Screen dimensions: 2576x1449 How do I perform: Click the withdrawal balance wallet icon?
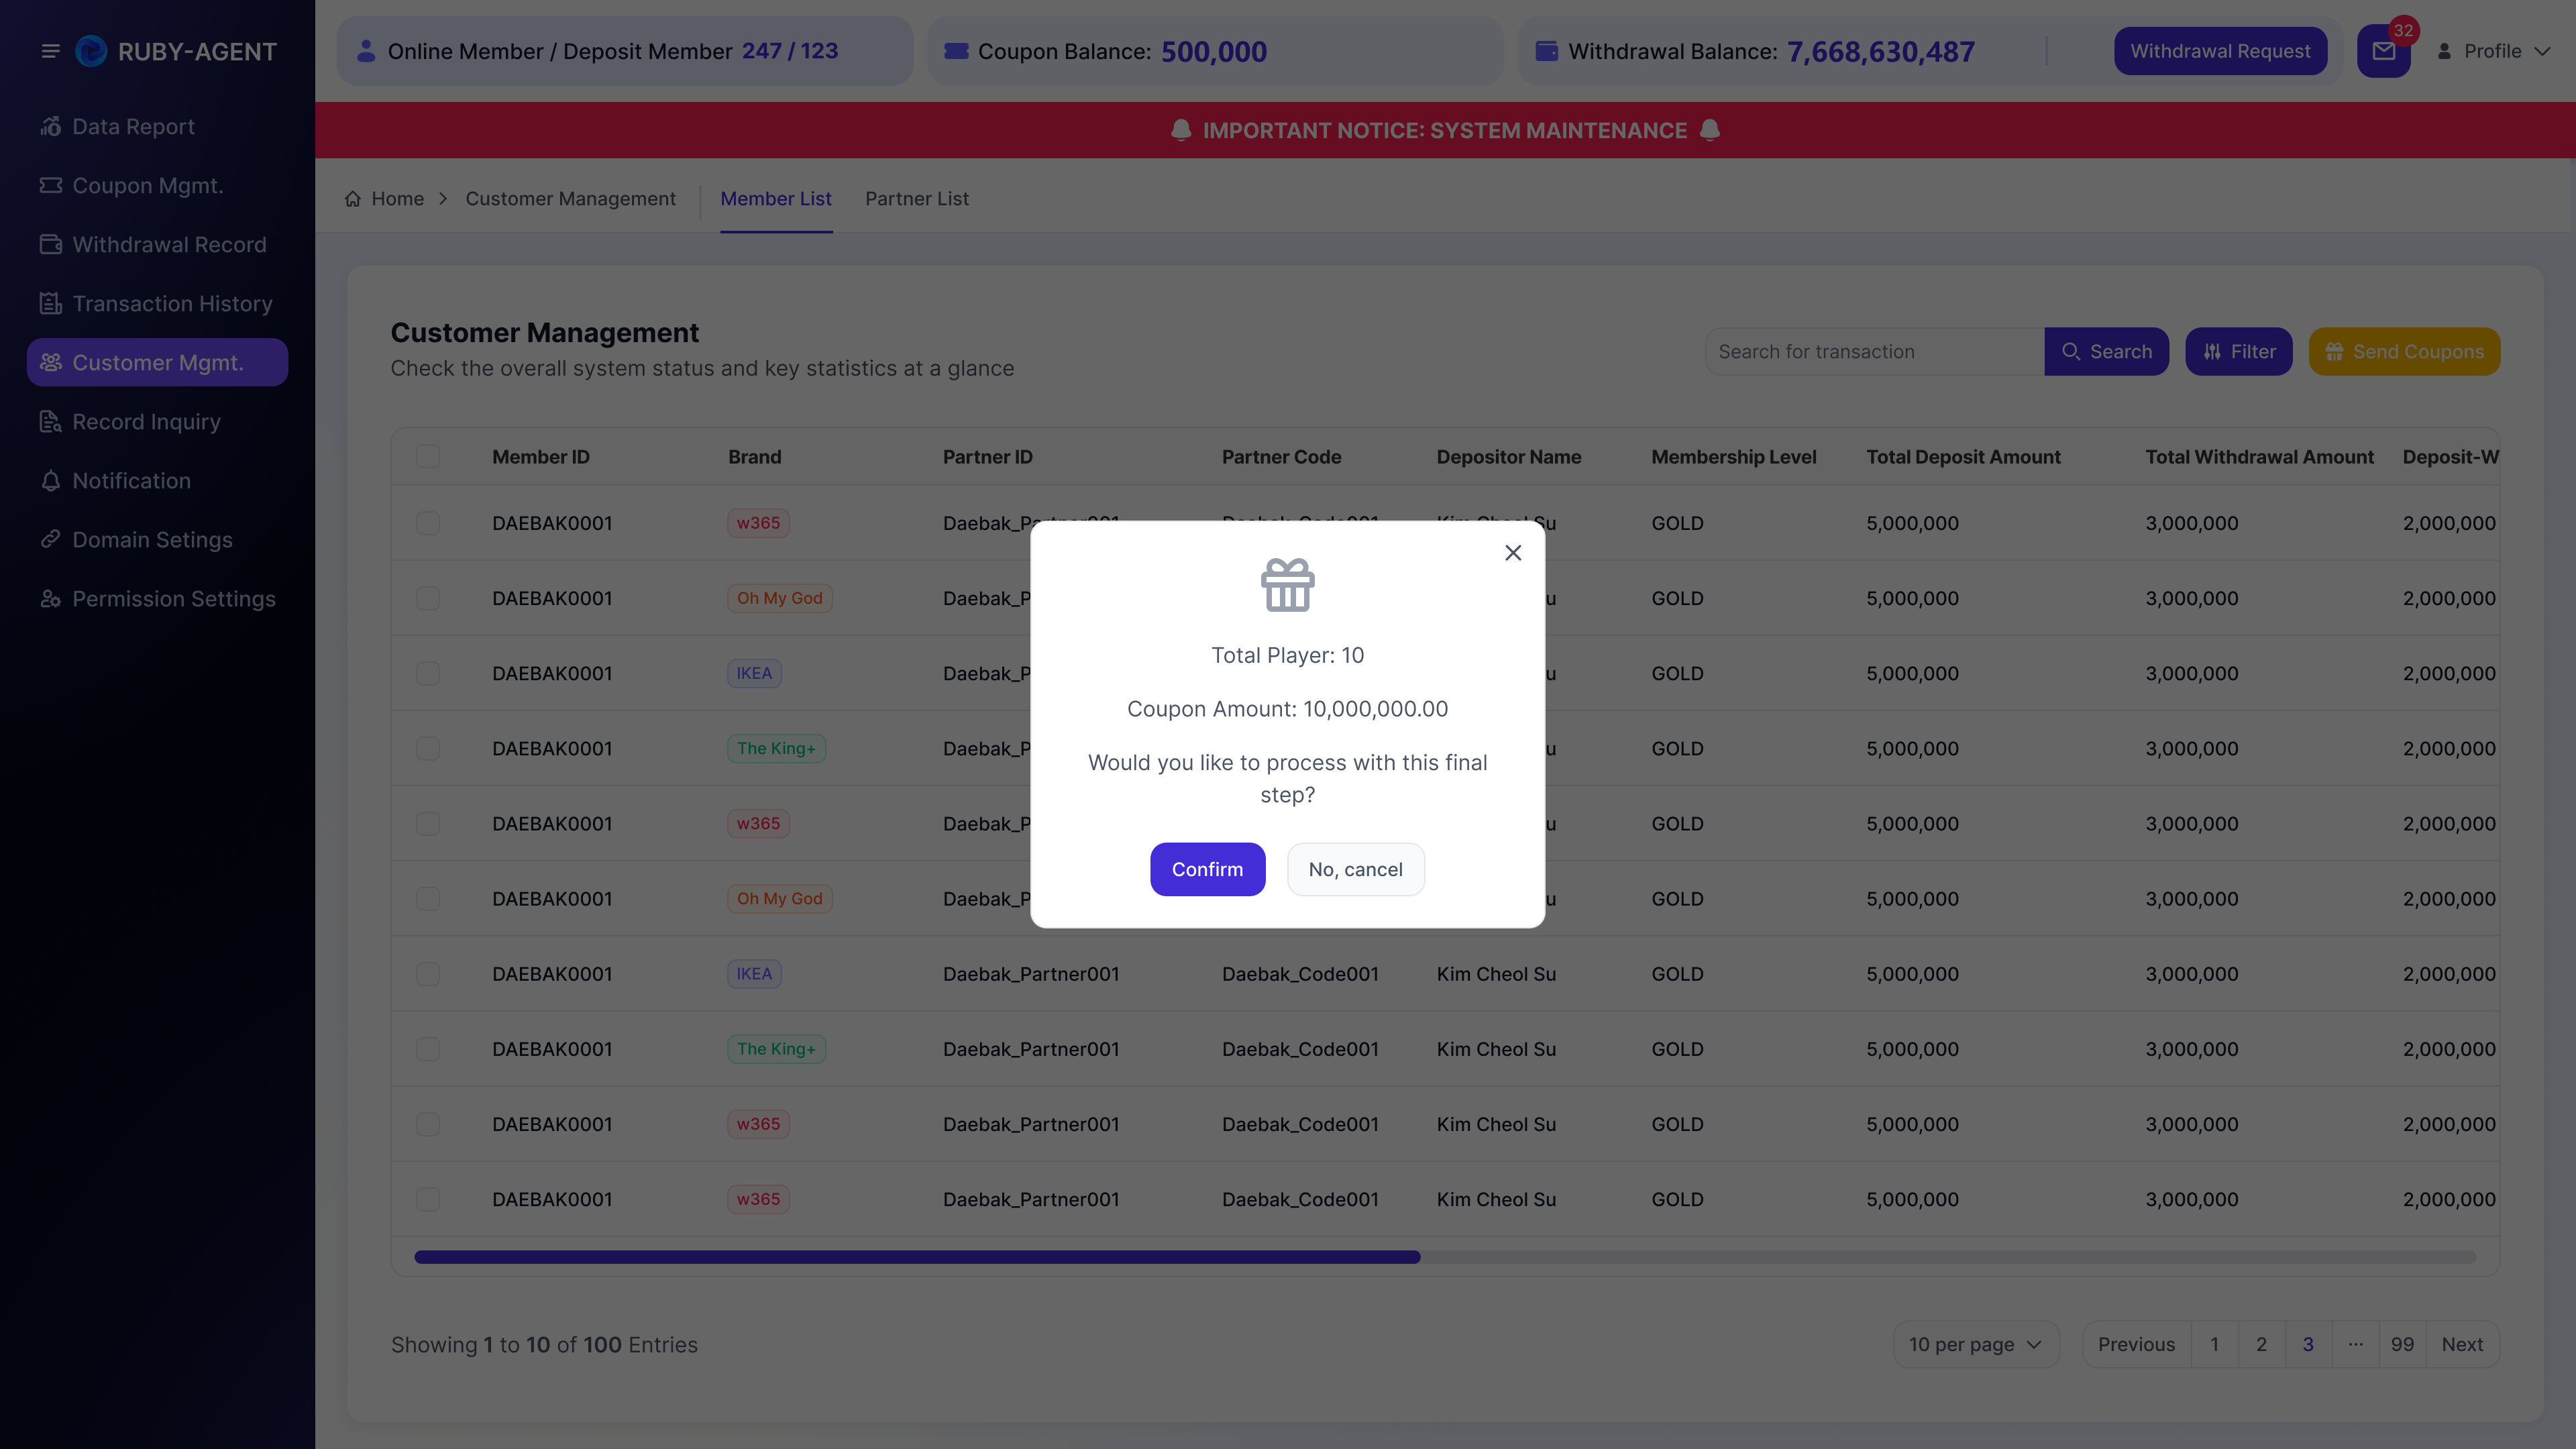click(1547, 51)
